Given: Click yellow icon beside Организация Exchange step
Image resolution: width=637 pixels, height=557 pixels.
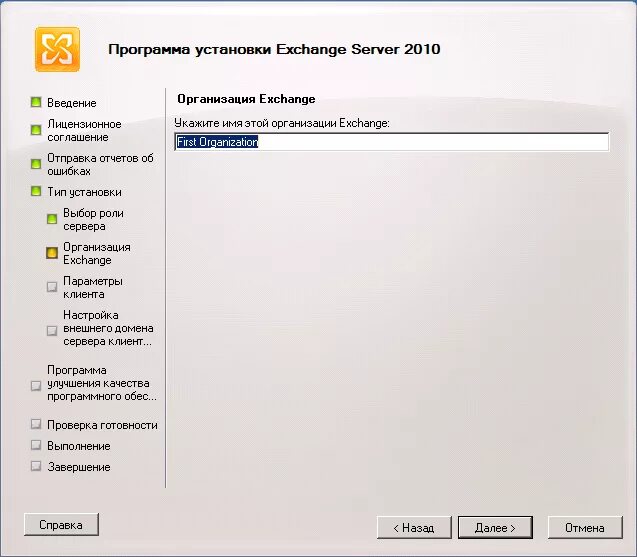Looking at the screenshot, I should tap(52, 253).
